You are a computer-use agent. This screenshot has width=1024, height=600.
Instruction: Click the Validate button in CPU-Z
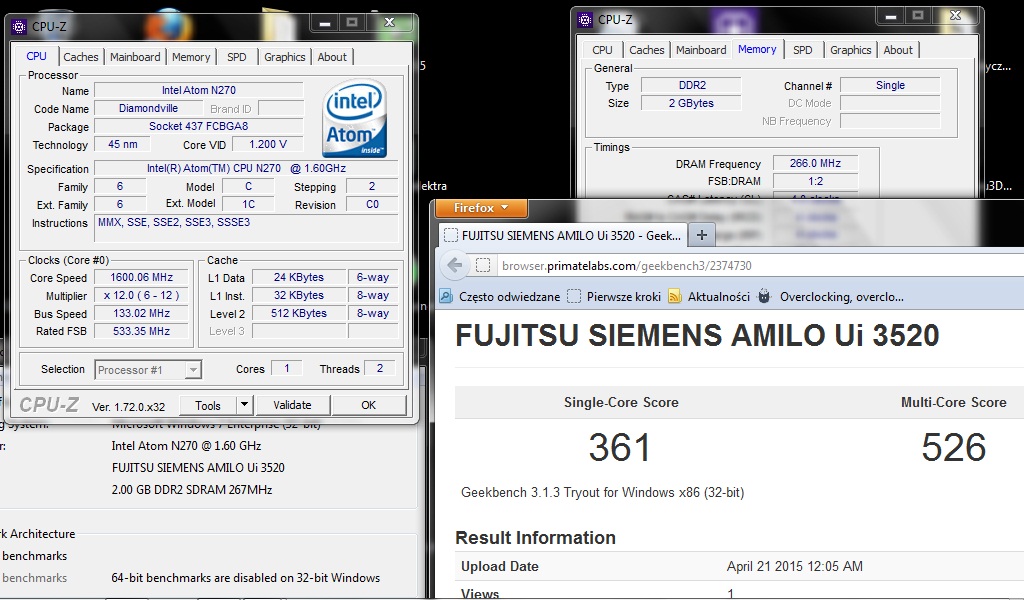click(292, 405)
